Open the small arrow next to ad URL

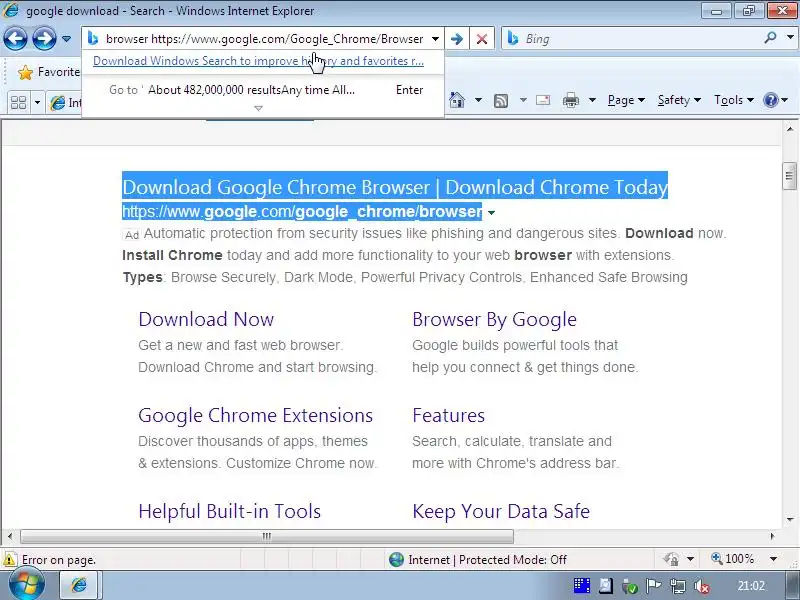tap(491, 213)
